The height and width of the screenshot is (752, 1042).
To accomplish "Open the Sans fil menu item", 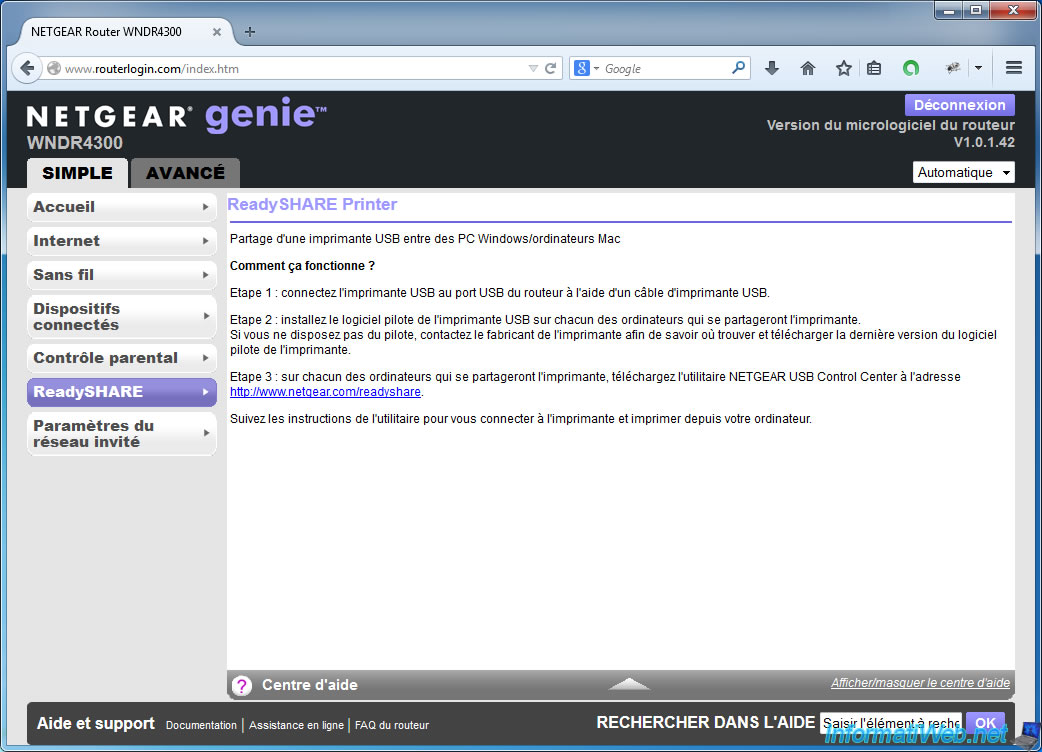I will (x=122, y=274).
